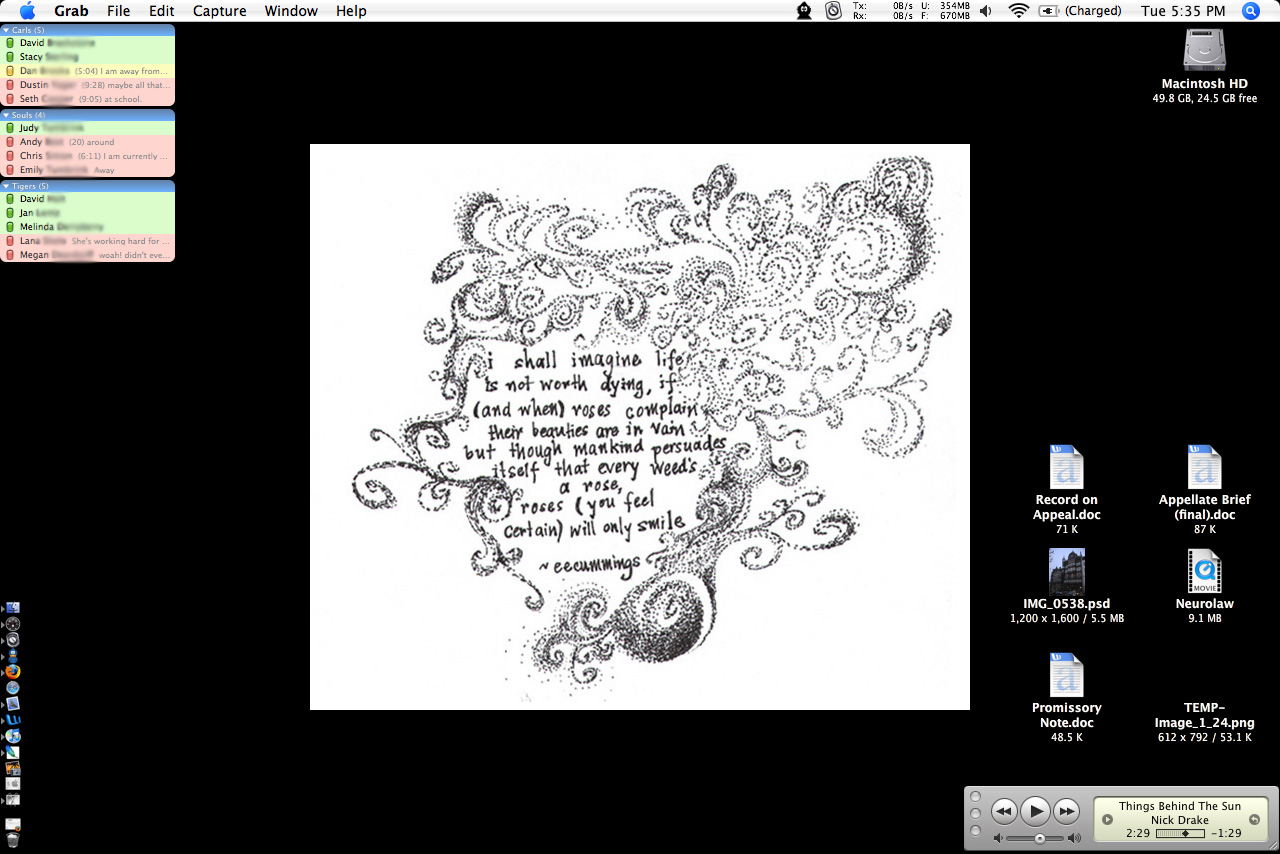
Task: Select Chris in the Souls group
Action: (x=87, y=156)
